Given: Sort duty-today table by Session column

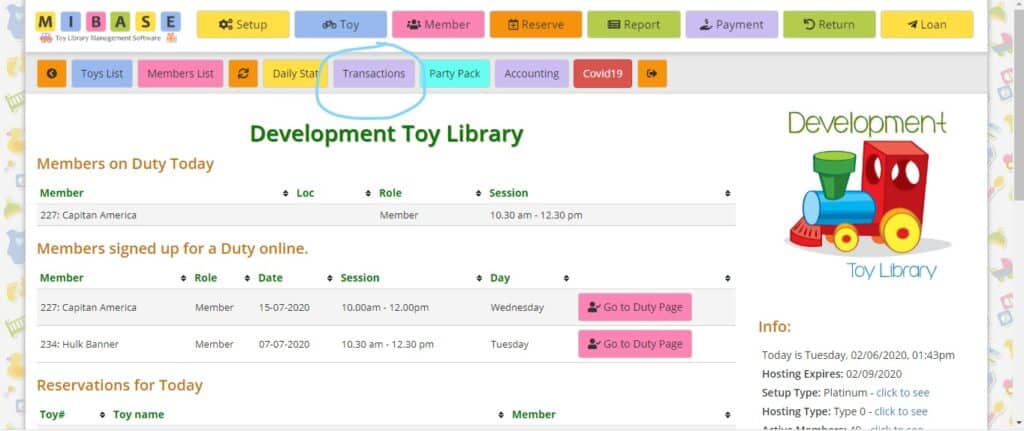Looking at the screenshot, I should pyautogui.click(x=611, y=193).
